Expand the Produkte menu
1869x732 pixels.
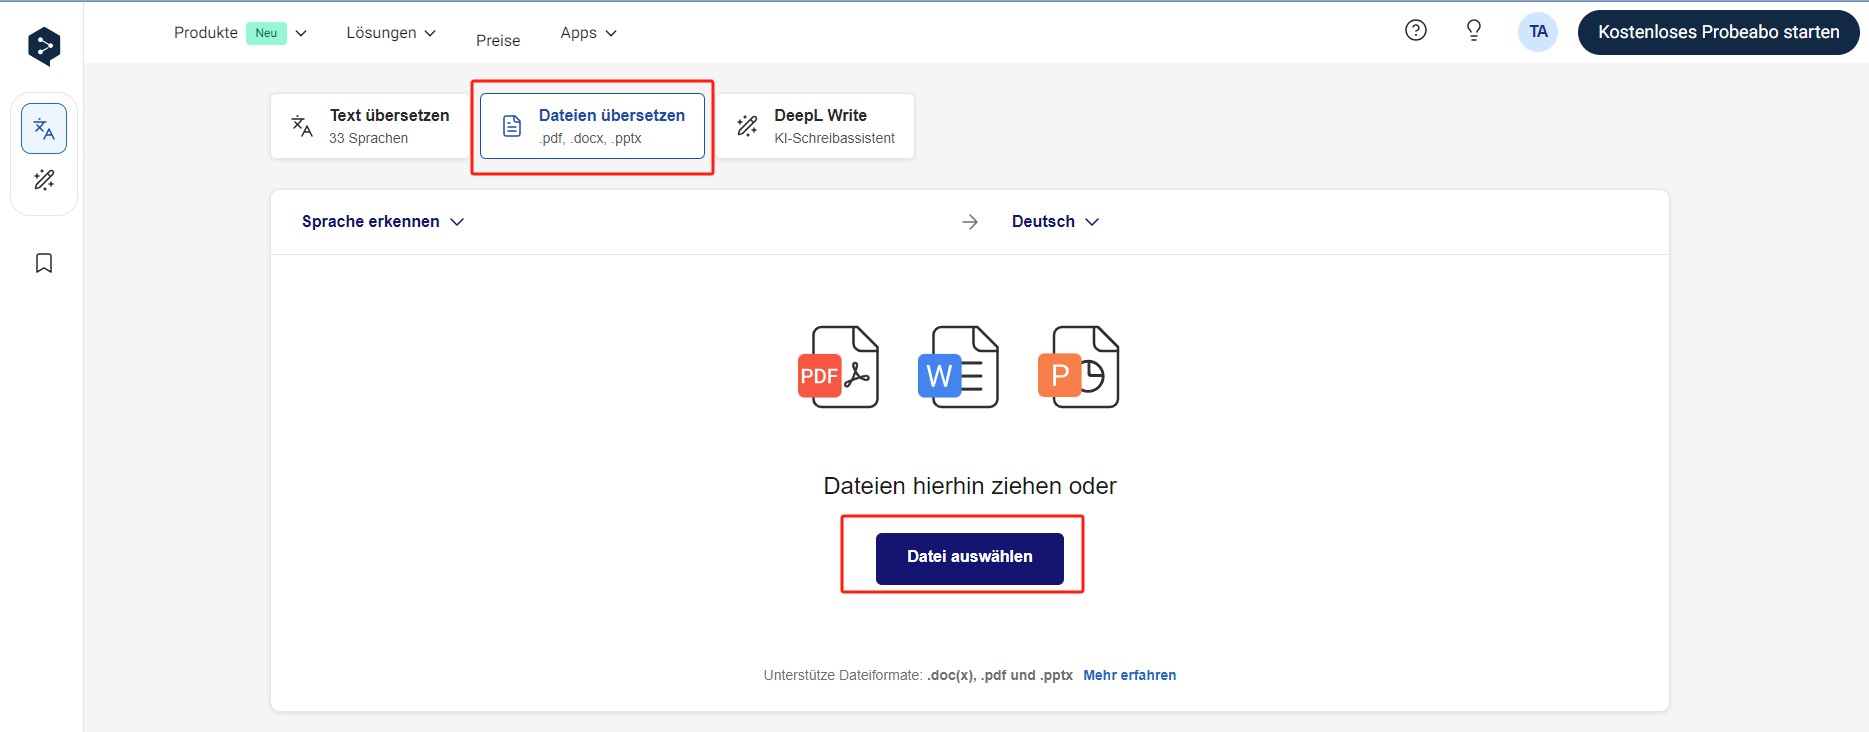[240, 33]
